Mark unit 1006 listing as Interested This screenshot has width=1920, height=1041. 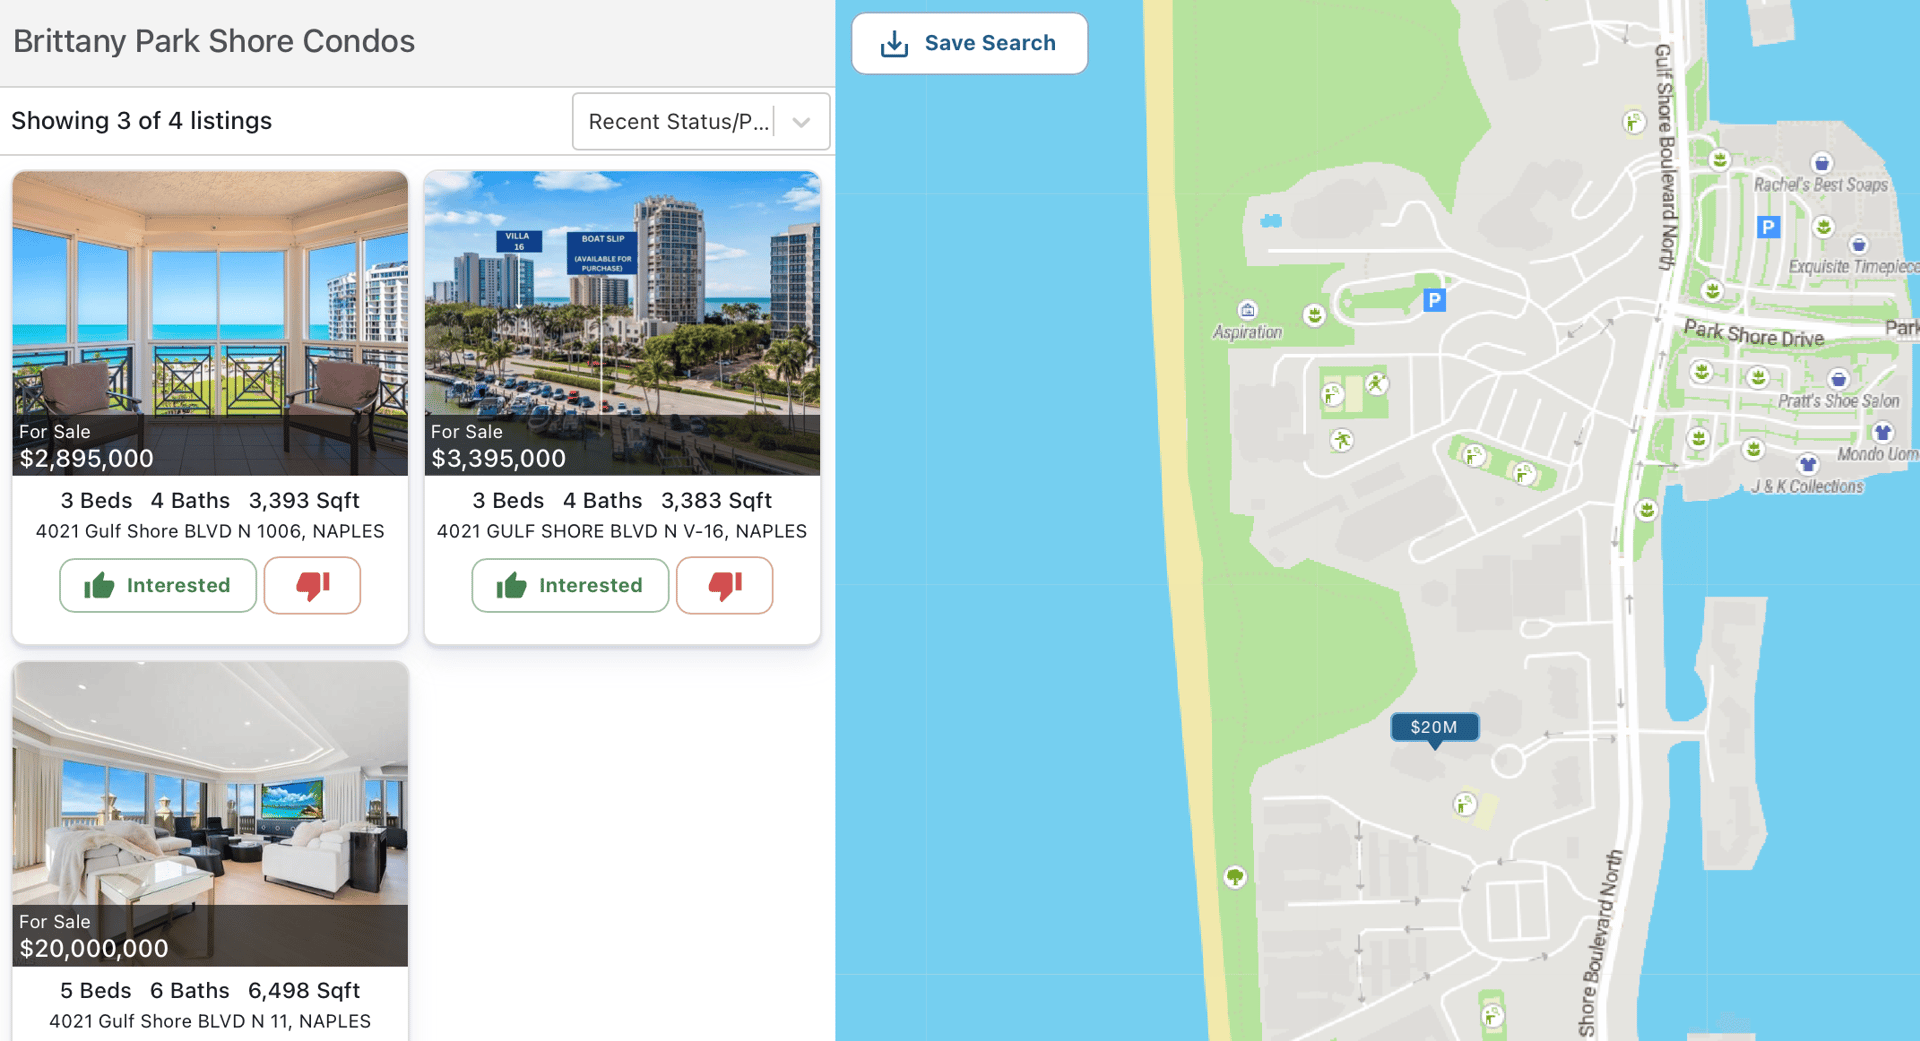point(158,585)
